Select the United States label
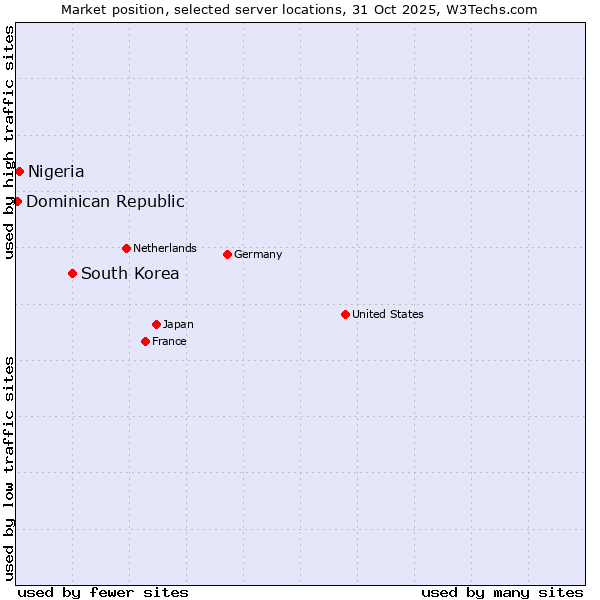Viewport: 600px width, 600px height. [388, 314]
